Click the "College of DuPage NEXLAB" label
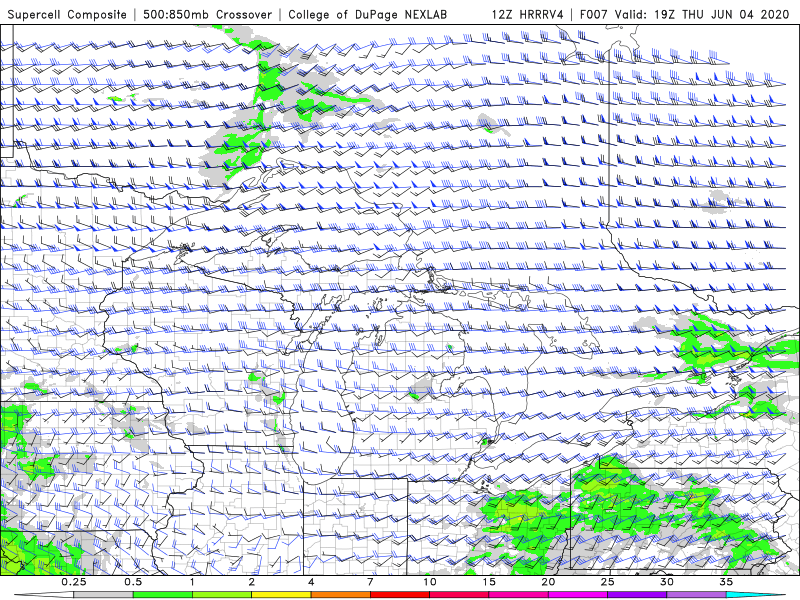Image resolution: width=800 pixels, height=600 pixels. tap(368, 15)
